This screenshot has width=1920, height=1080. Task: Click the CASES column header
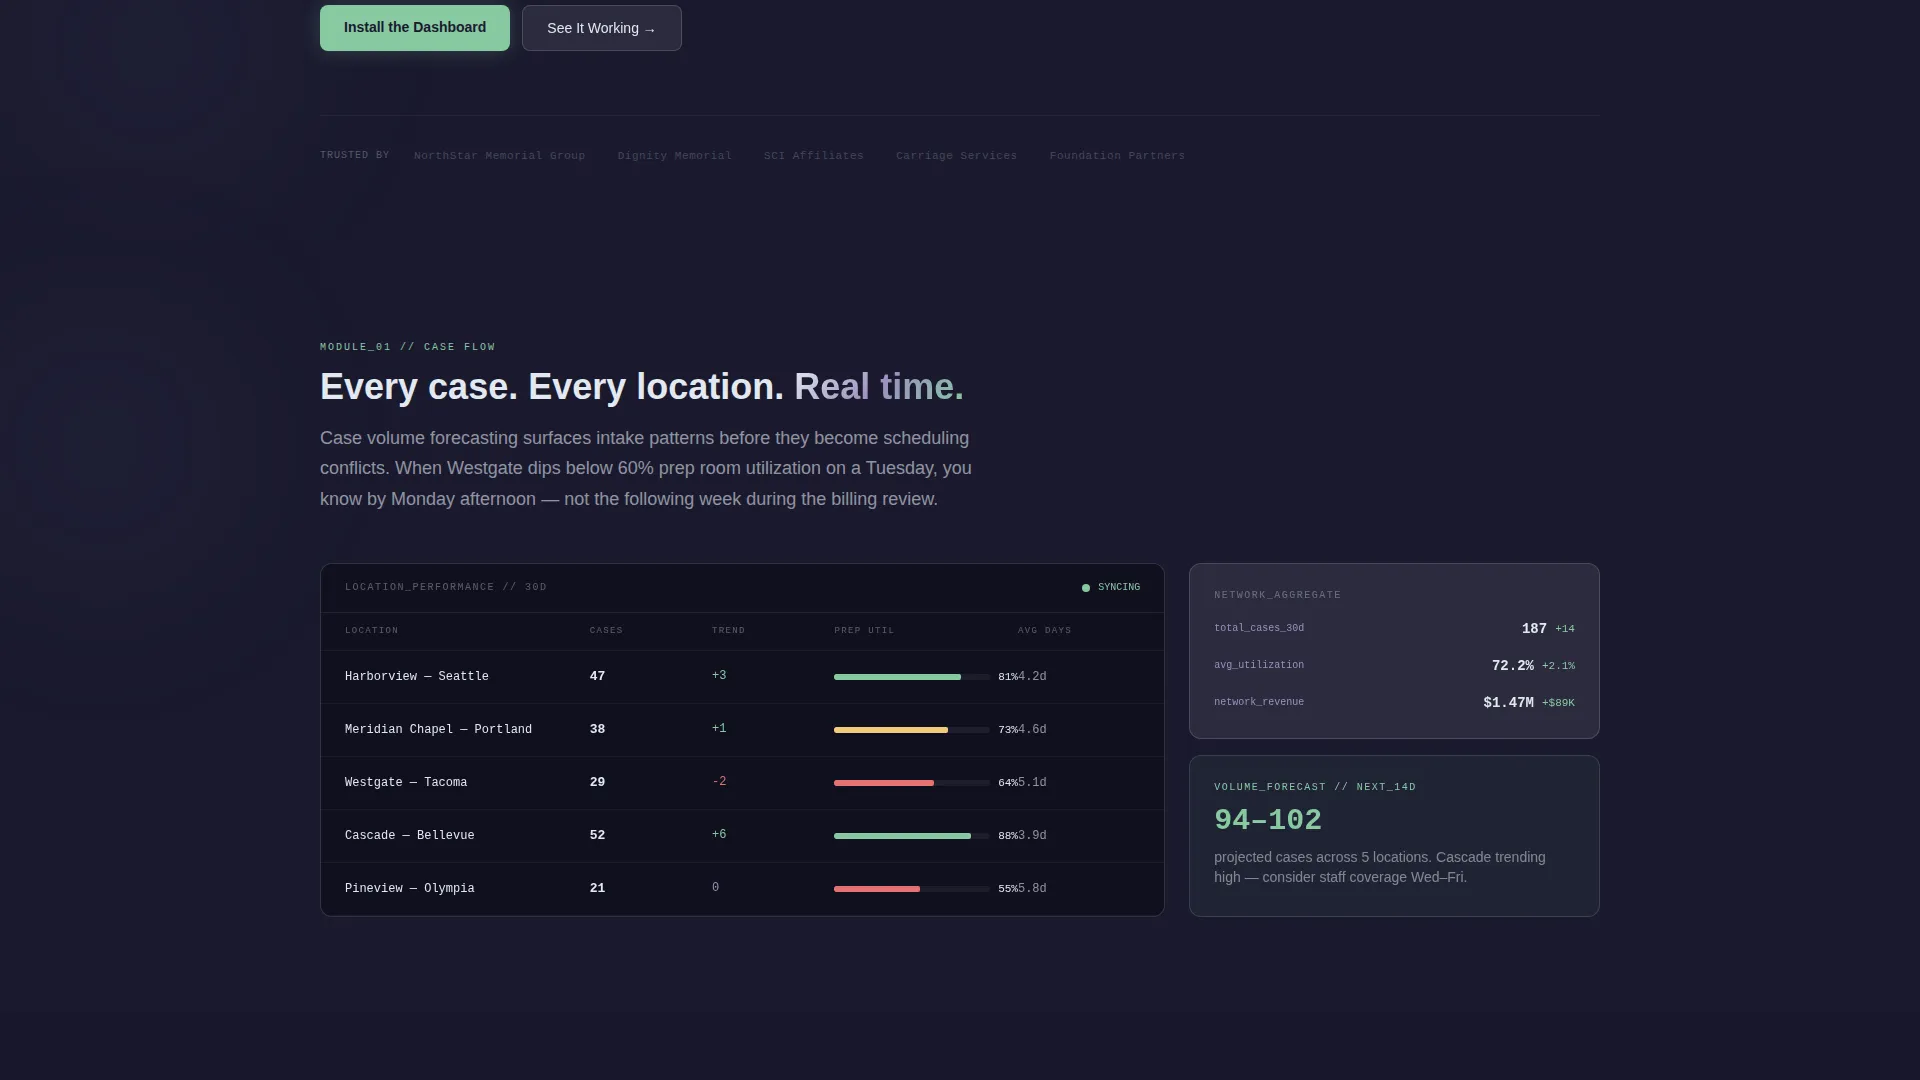(606, 631)
